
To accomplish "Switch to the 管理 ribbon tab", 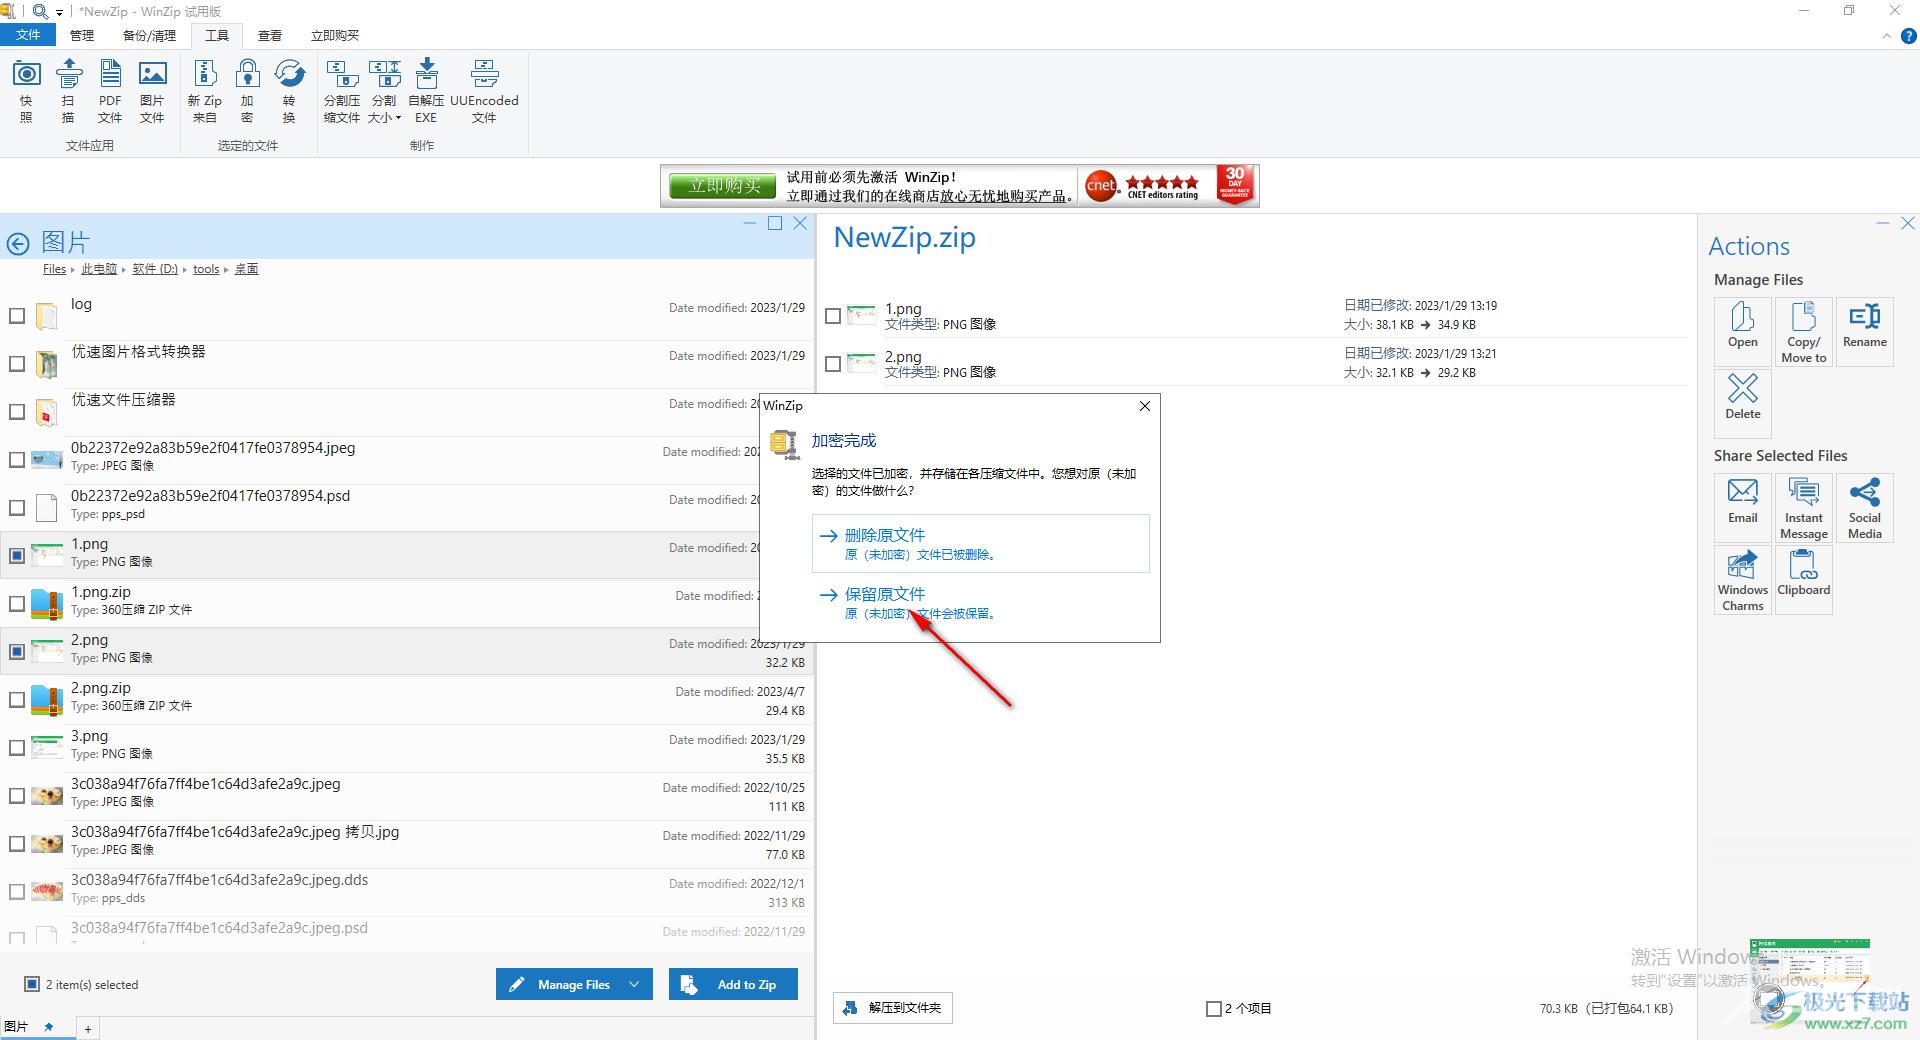I will click(82, 35).
